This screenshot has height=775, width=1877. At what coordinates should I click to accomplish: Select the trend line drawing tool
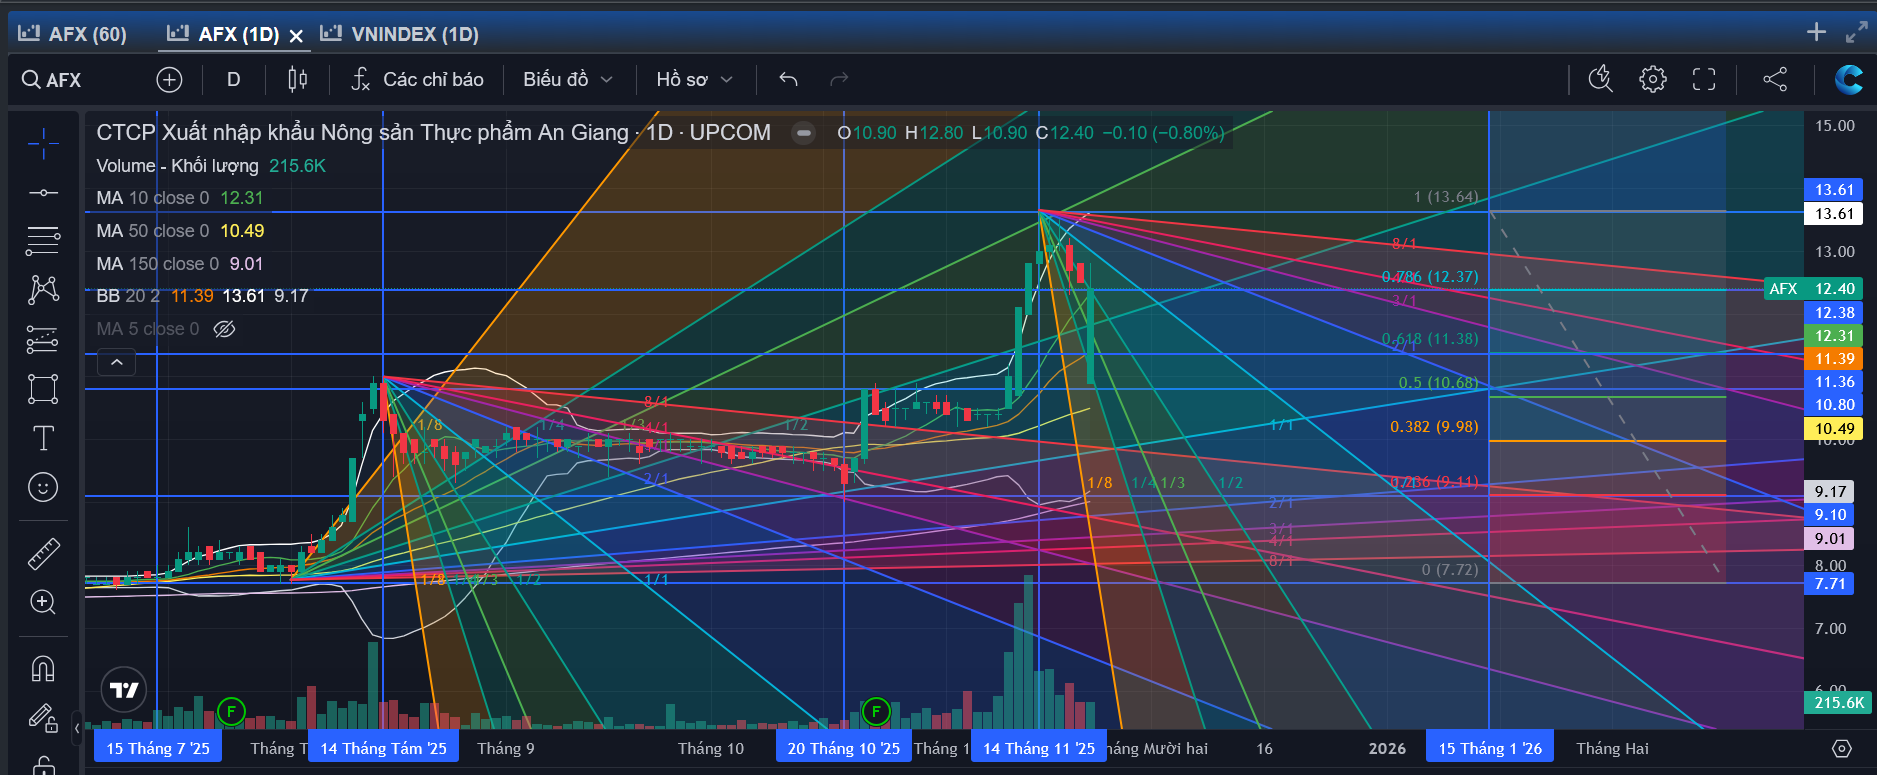(x=43, y=192)
